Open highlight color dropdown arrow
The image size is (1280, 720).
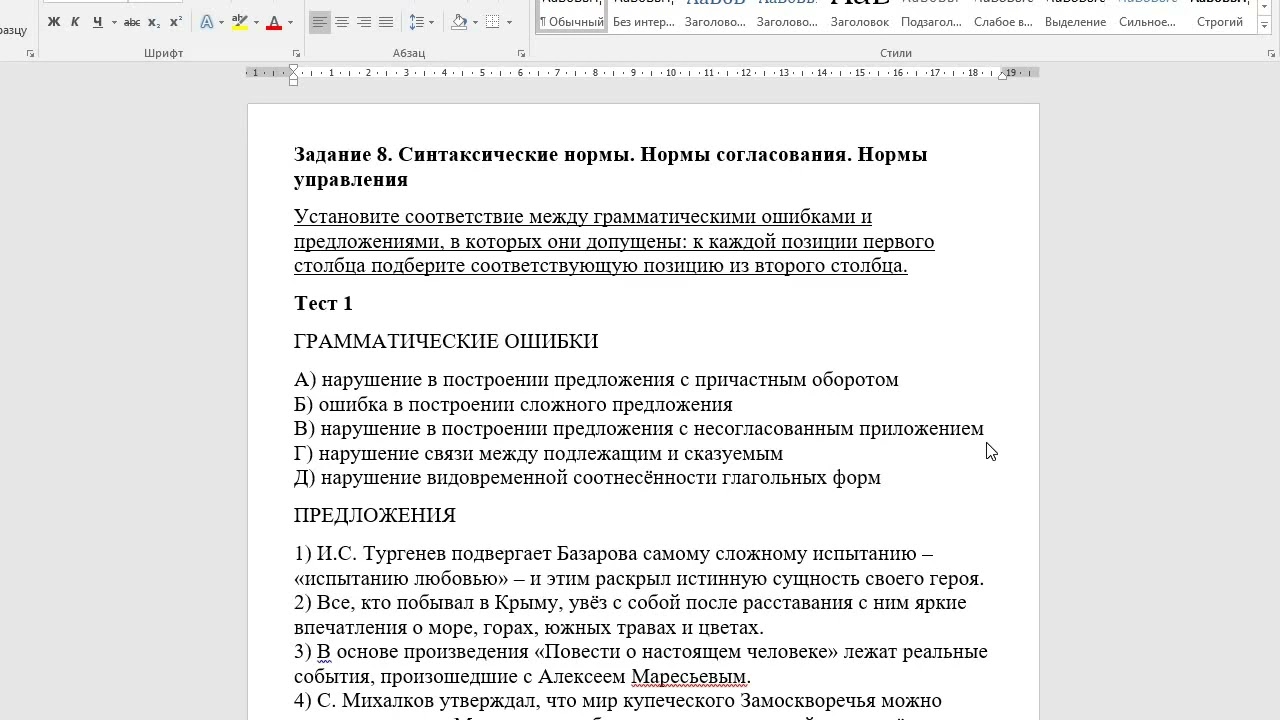click(x=256, y=22)
